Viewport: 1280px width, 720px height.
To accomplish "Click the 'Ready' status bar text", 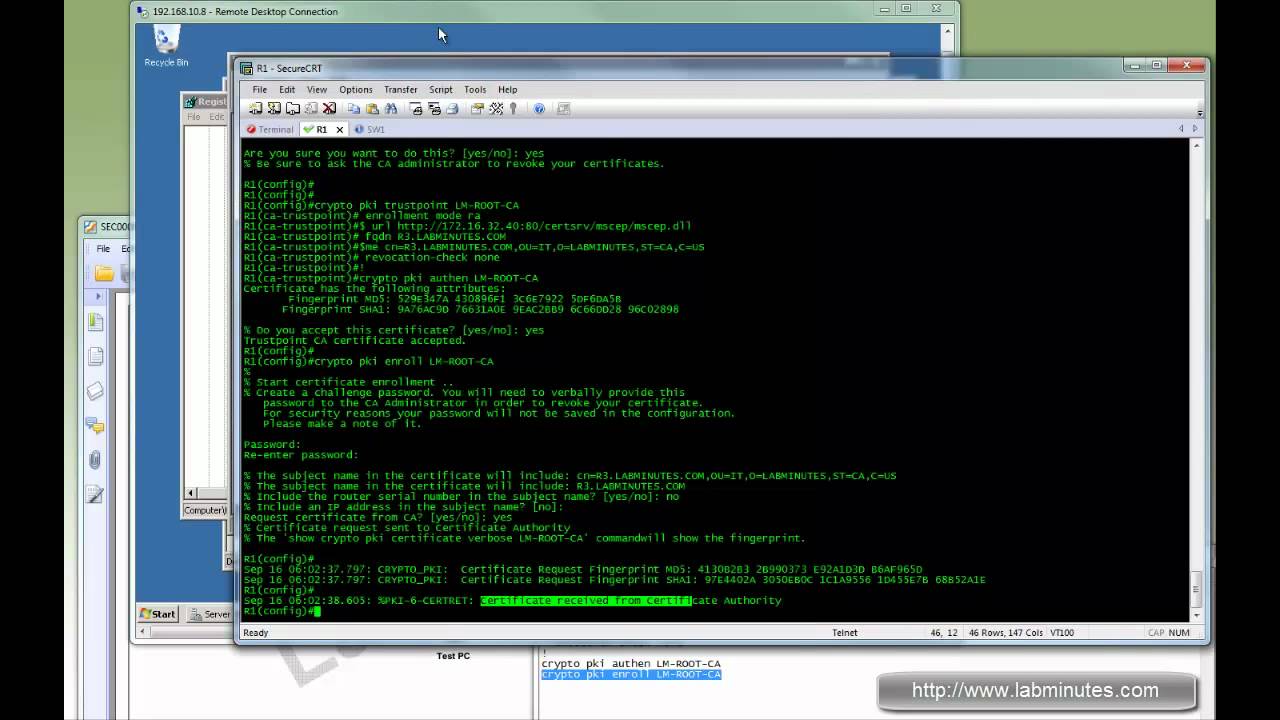I will 256,632.
